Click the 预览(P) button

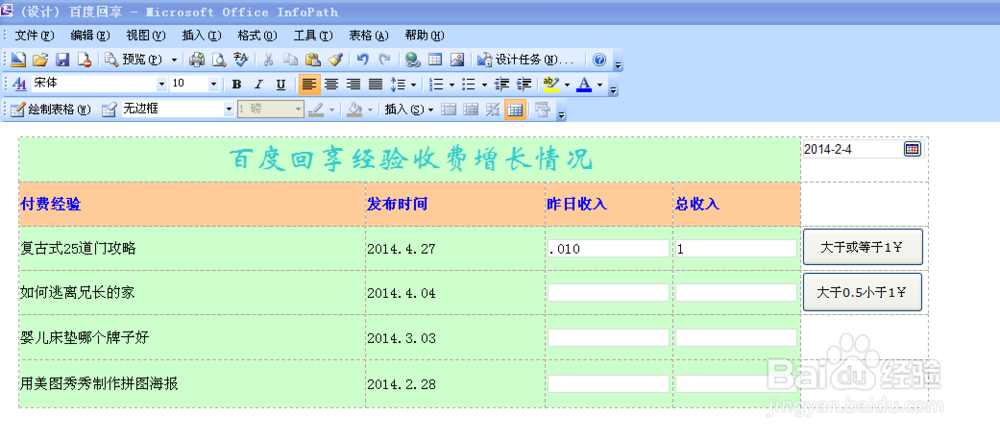[x=134, y=60]
